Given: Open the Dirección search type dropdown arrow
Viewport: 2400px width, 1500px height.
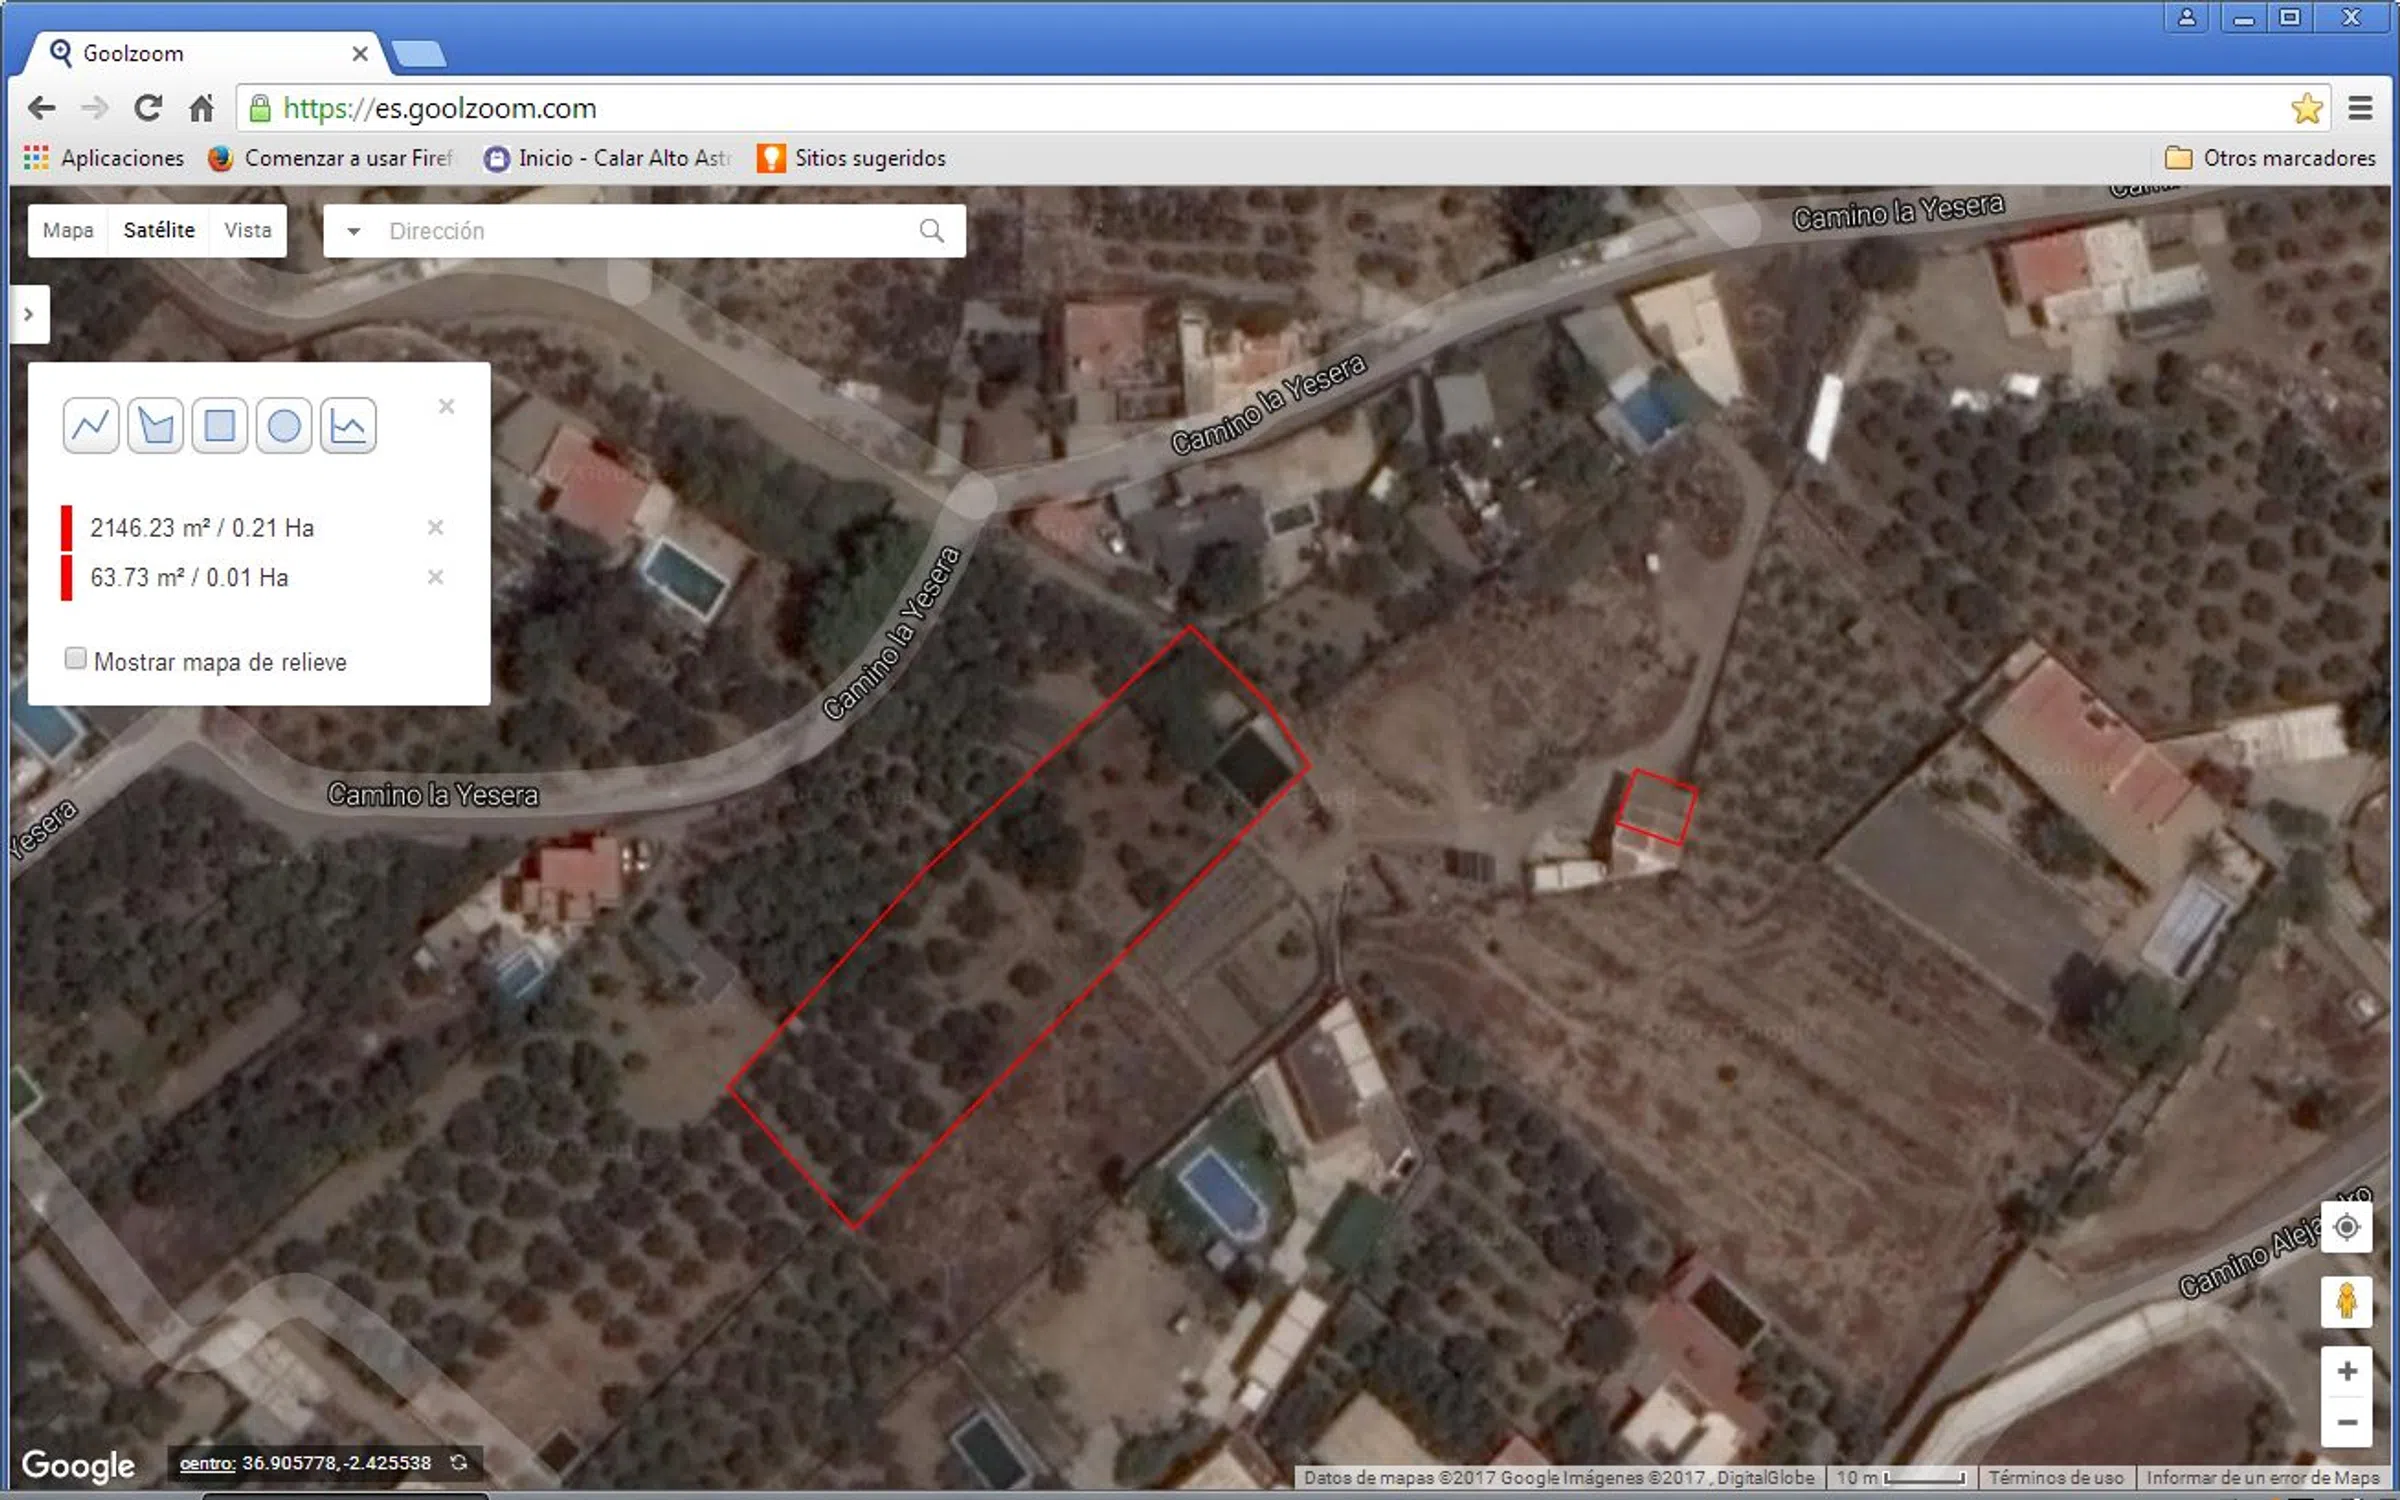Looking at the screenshot, I should tap(353, 231).
